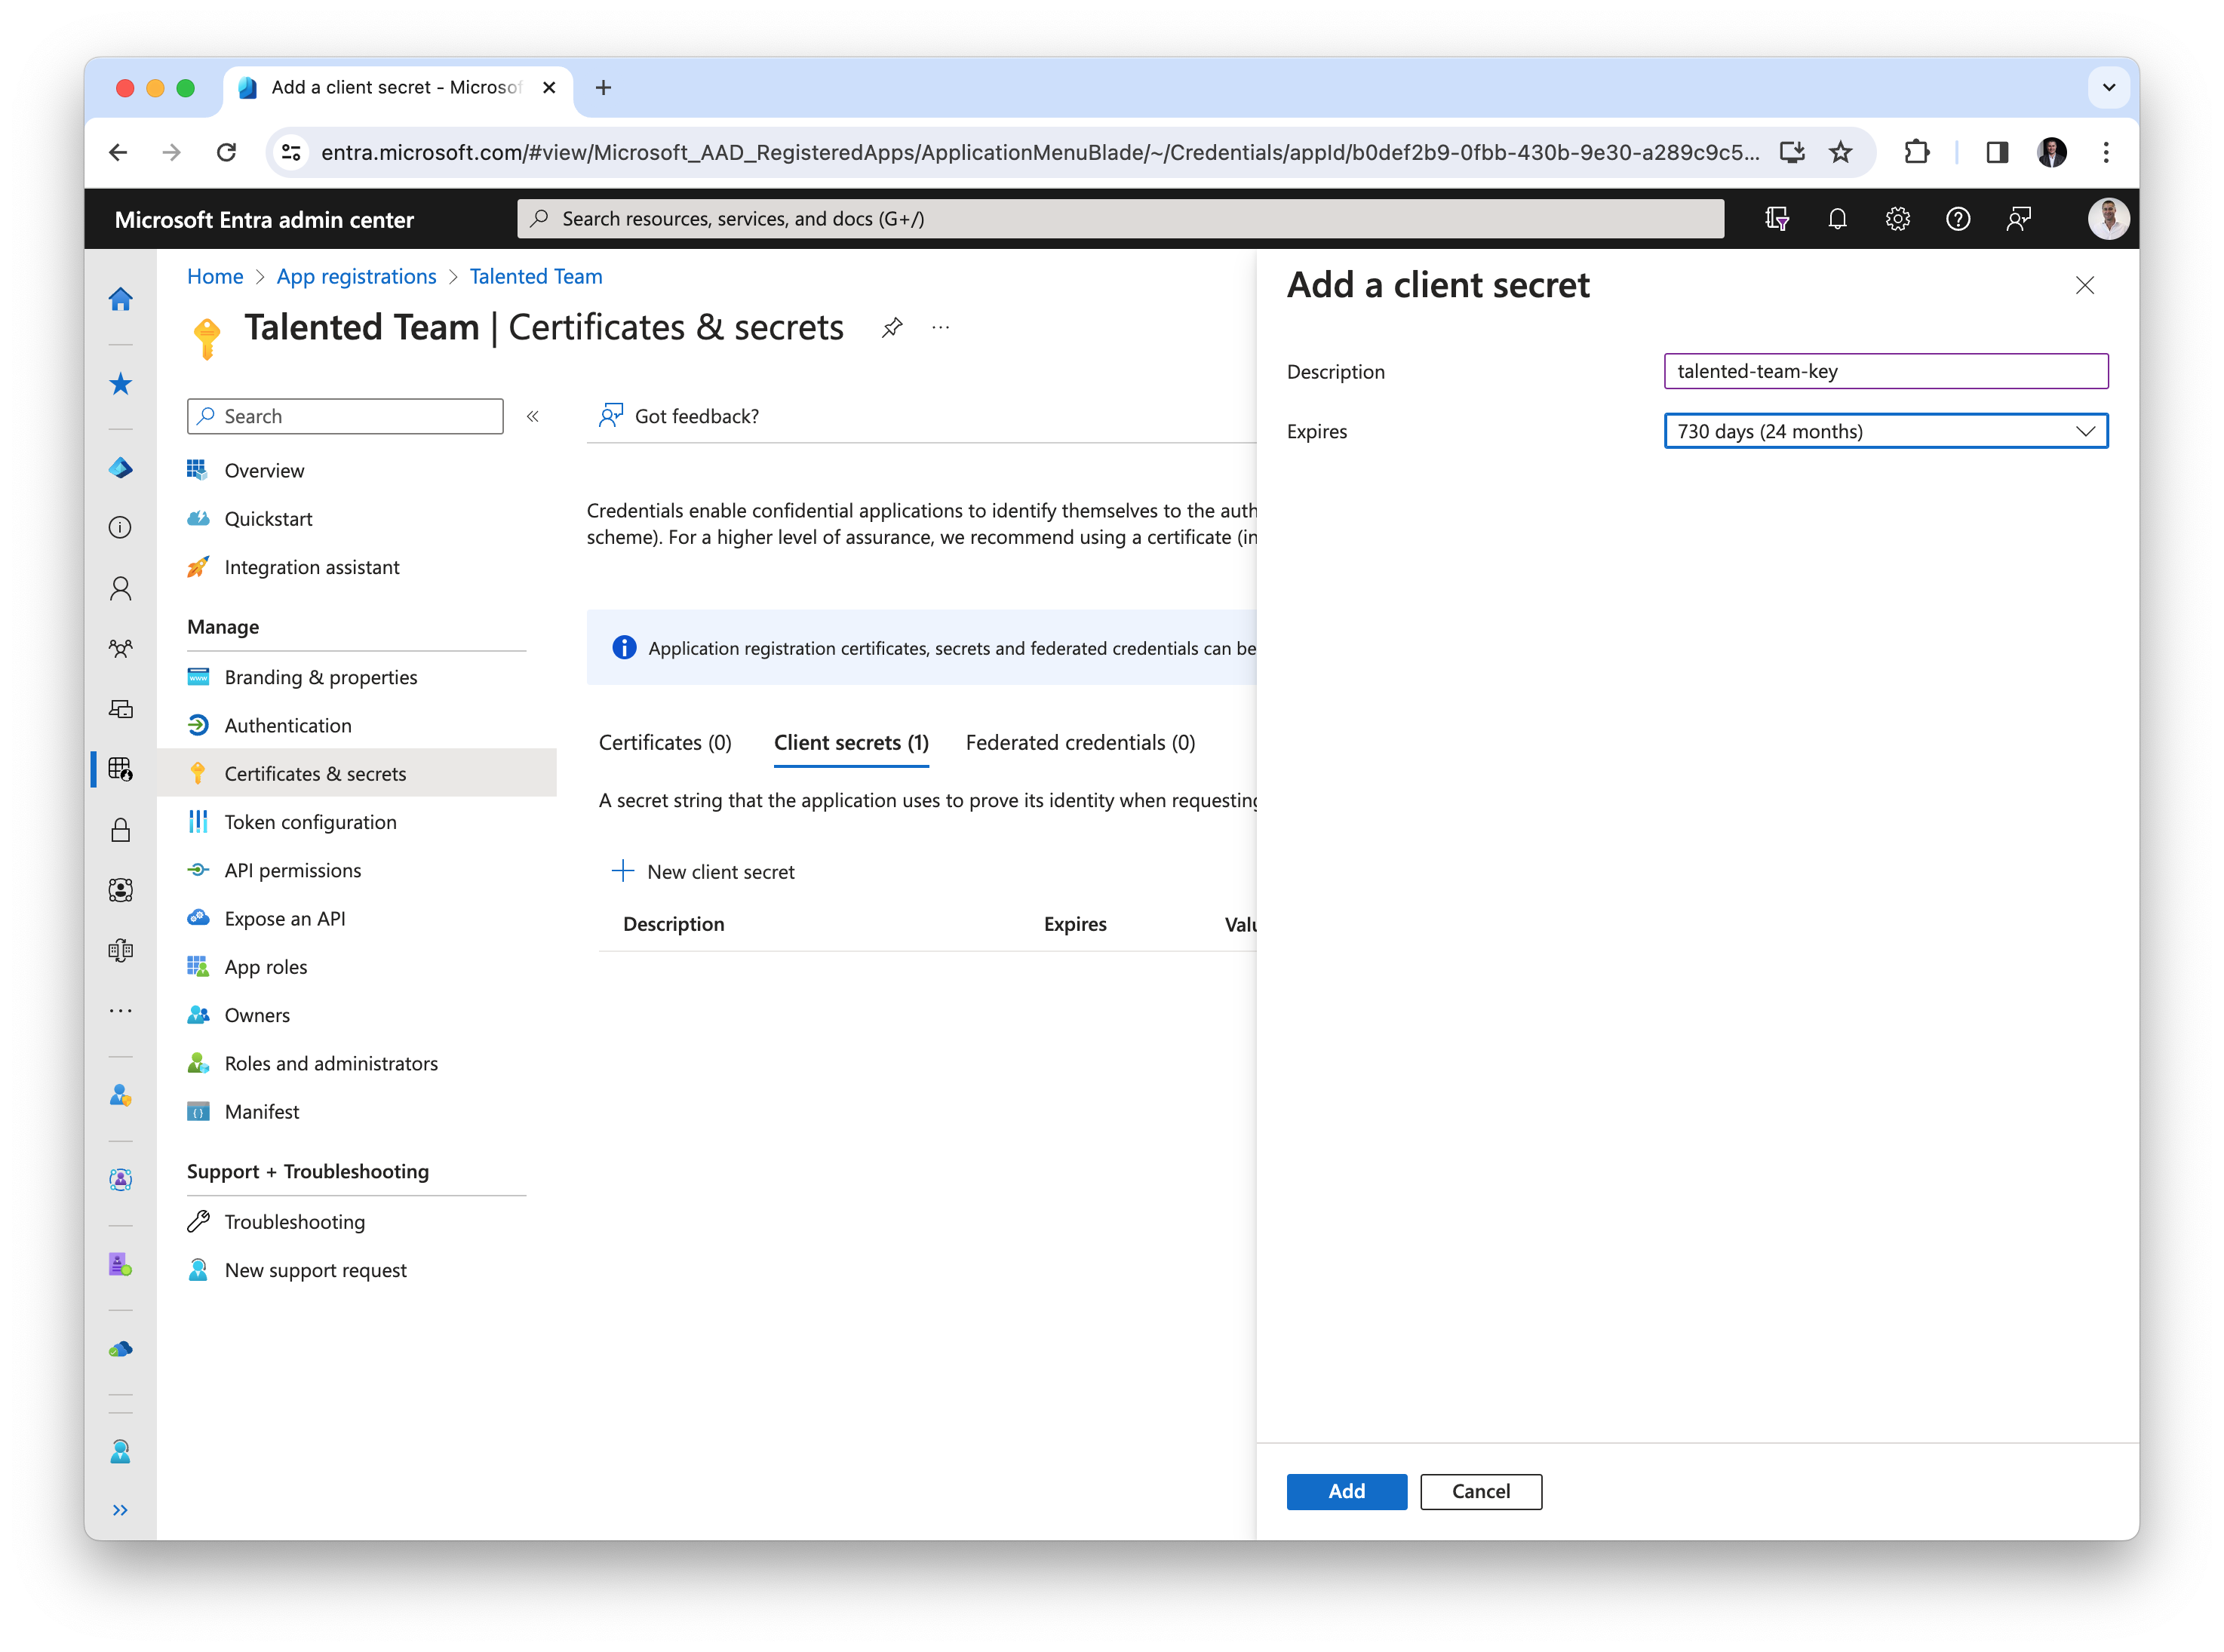Open Chrome three-dot menu
2224x1652 pixels.
(x=2106, y=152)
